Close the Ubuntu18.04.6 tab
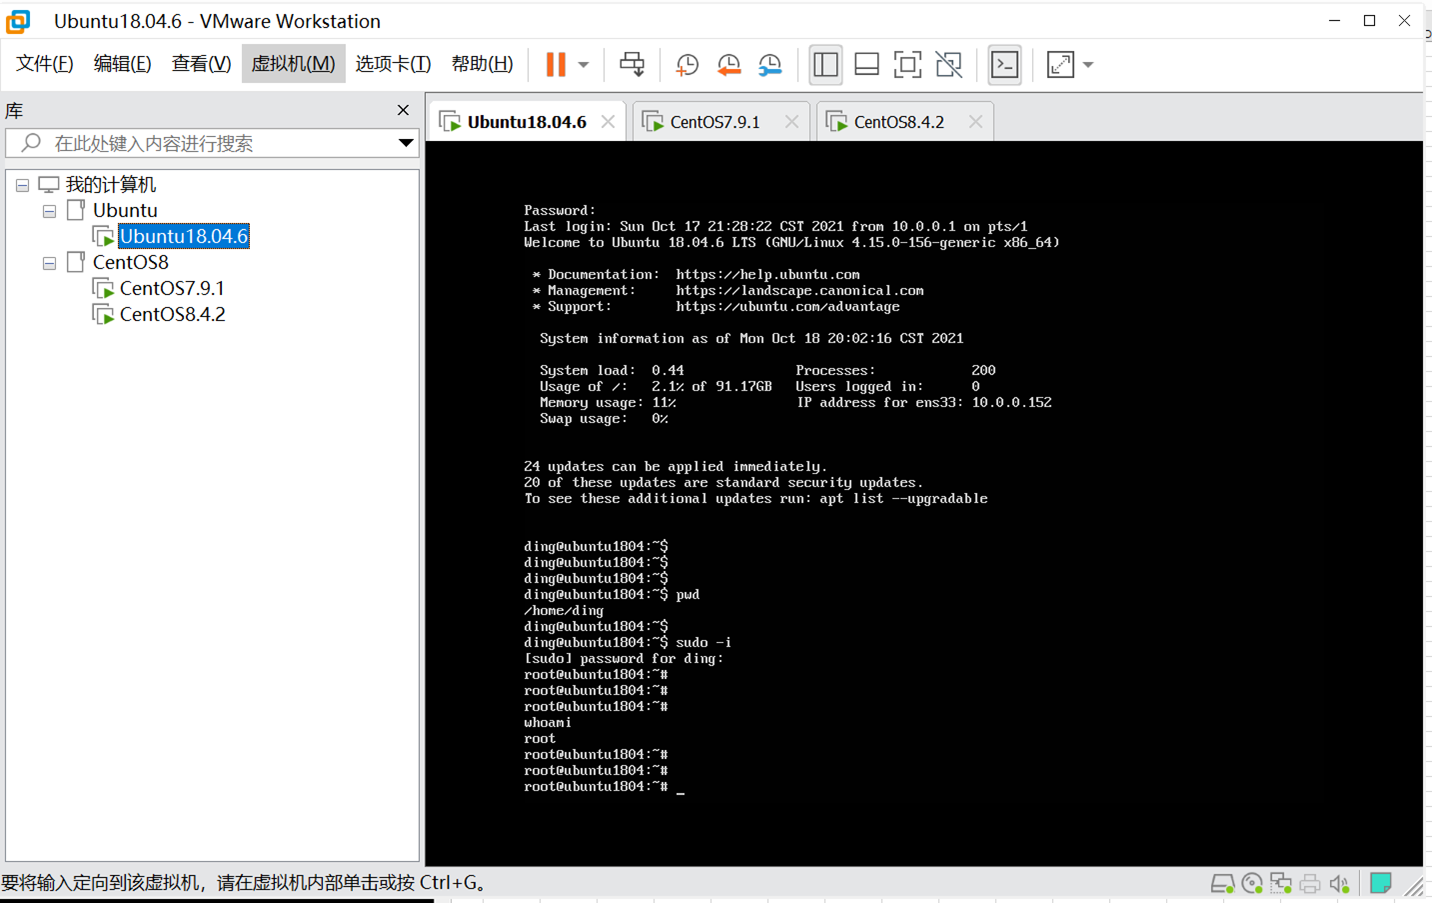The image size is (1432, 903). (608, 122)
